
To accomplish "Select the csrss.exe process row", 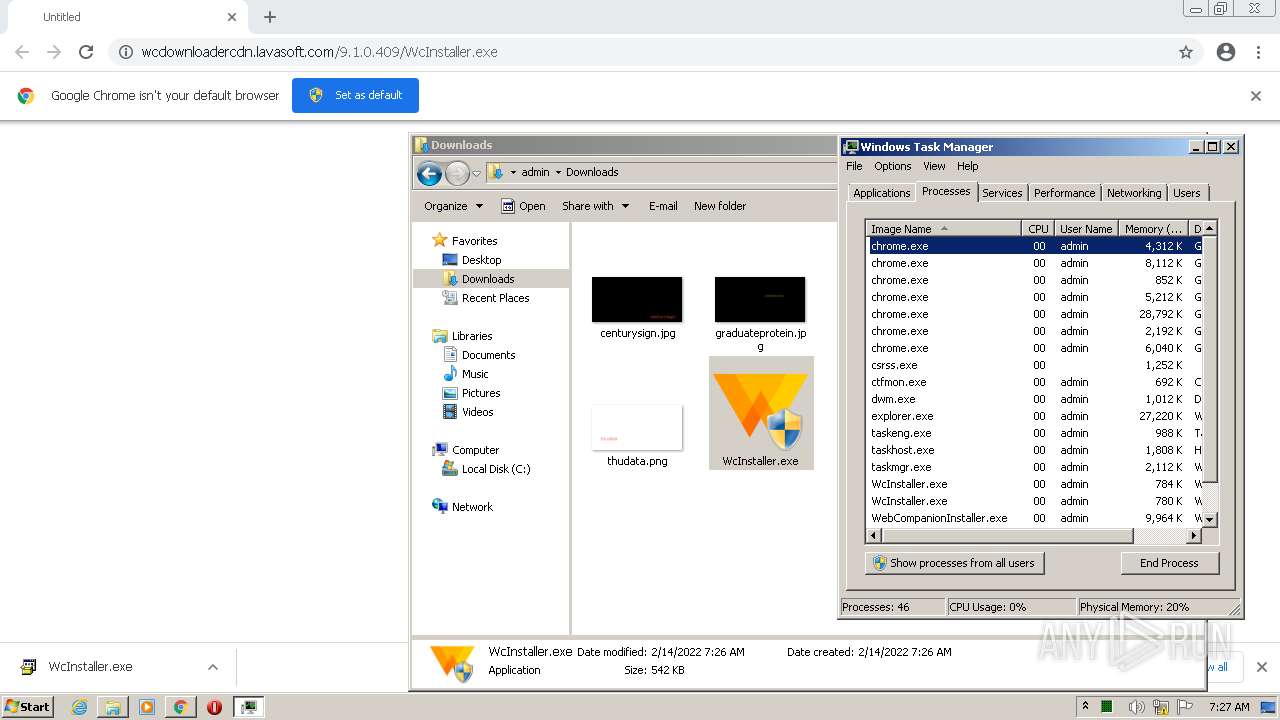I will (1033, 365).
